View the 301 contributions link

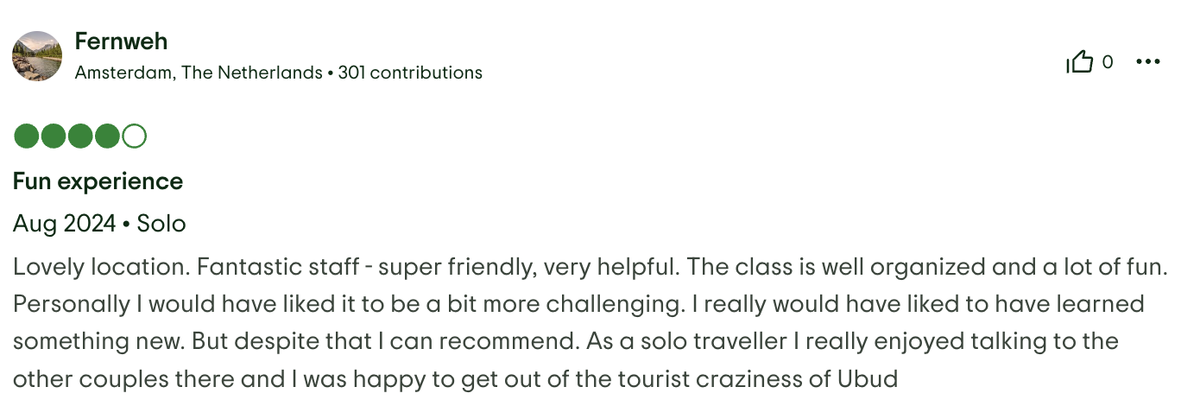(410, 73)
